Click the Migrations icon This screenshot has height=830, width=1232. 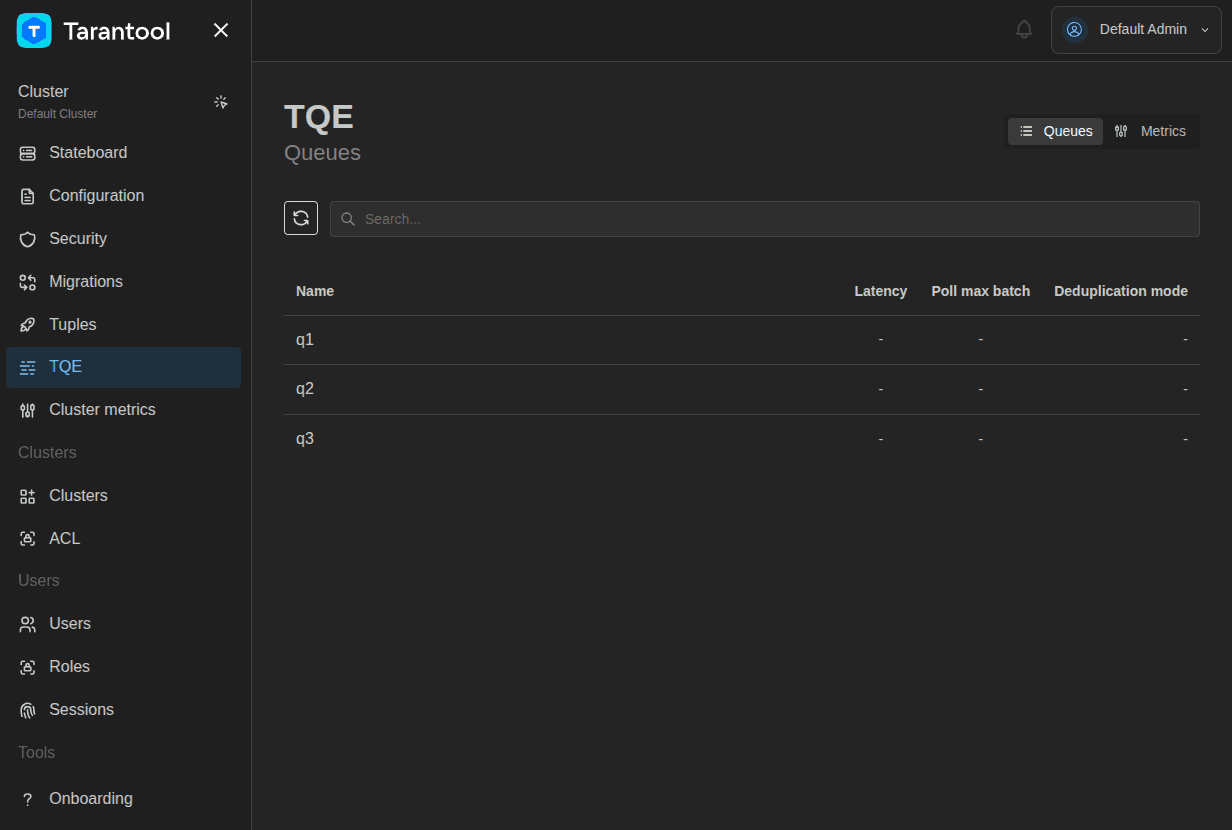(x=28, y=282)
